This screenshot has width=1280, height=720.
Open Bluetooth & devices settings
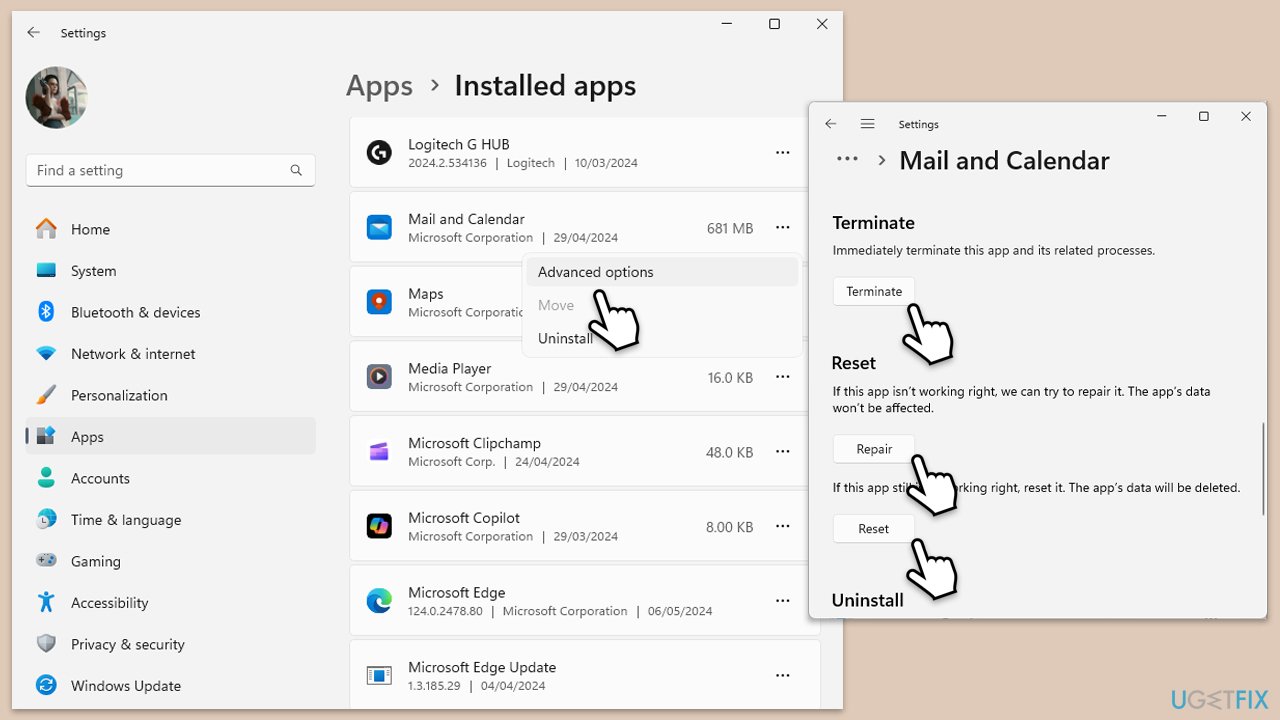click(171, 312)
